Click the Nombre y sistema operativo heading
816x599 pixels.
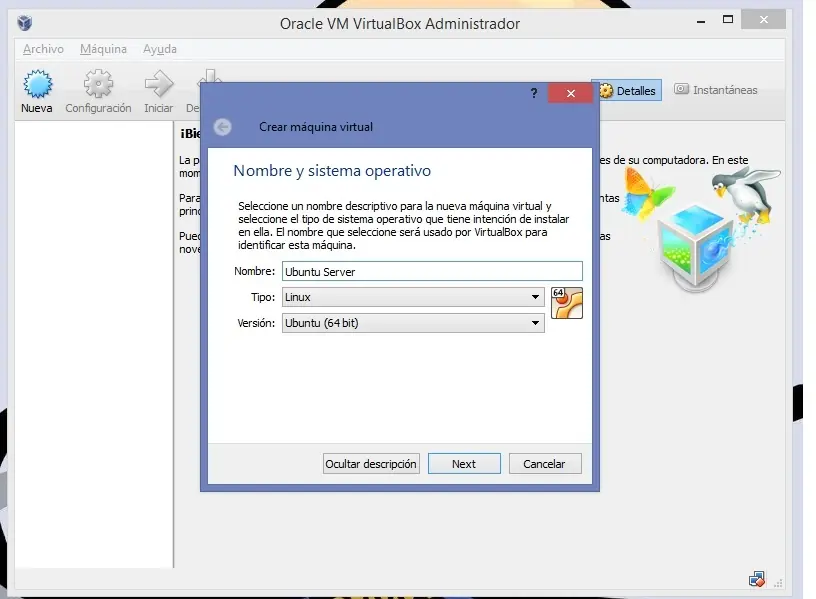tap(332, 171)
